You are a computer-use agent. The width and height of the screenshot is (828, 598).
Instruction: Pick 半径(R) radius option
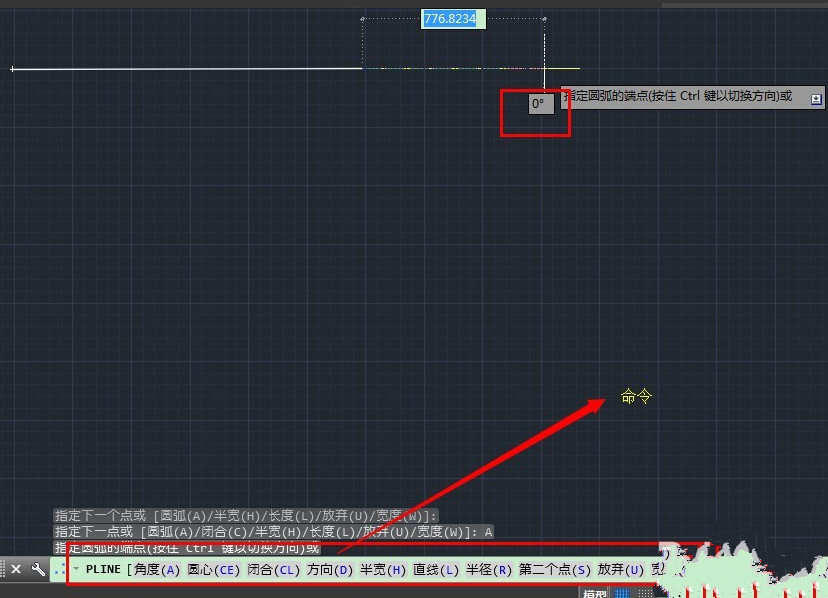(x=488, y=569)
